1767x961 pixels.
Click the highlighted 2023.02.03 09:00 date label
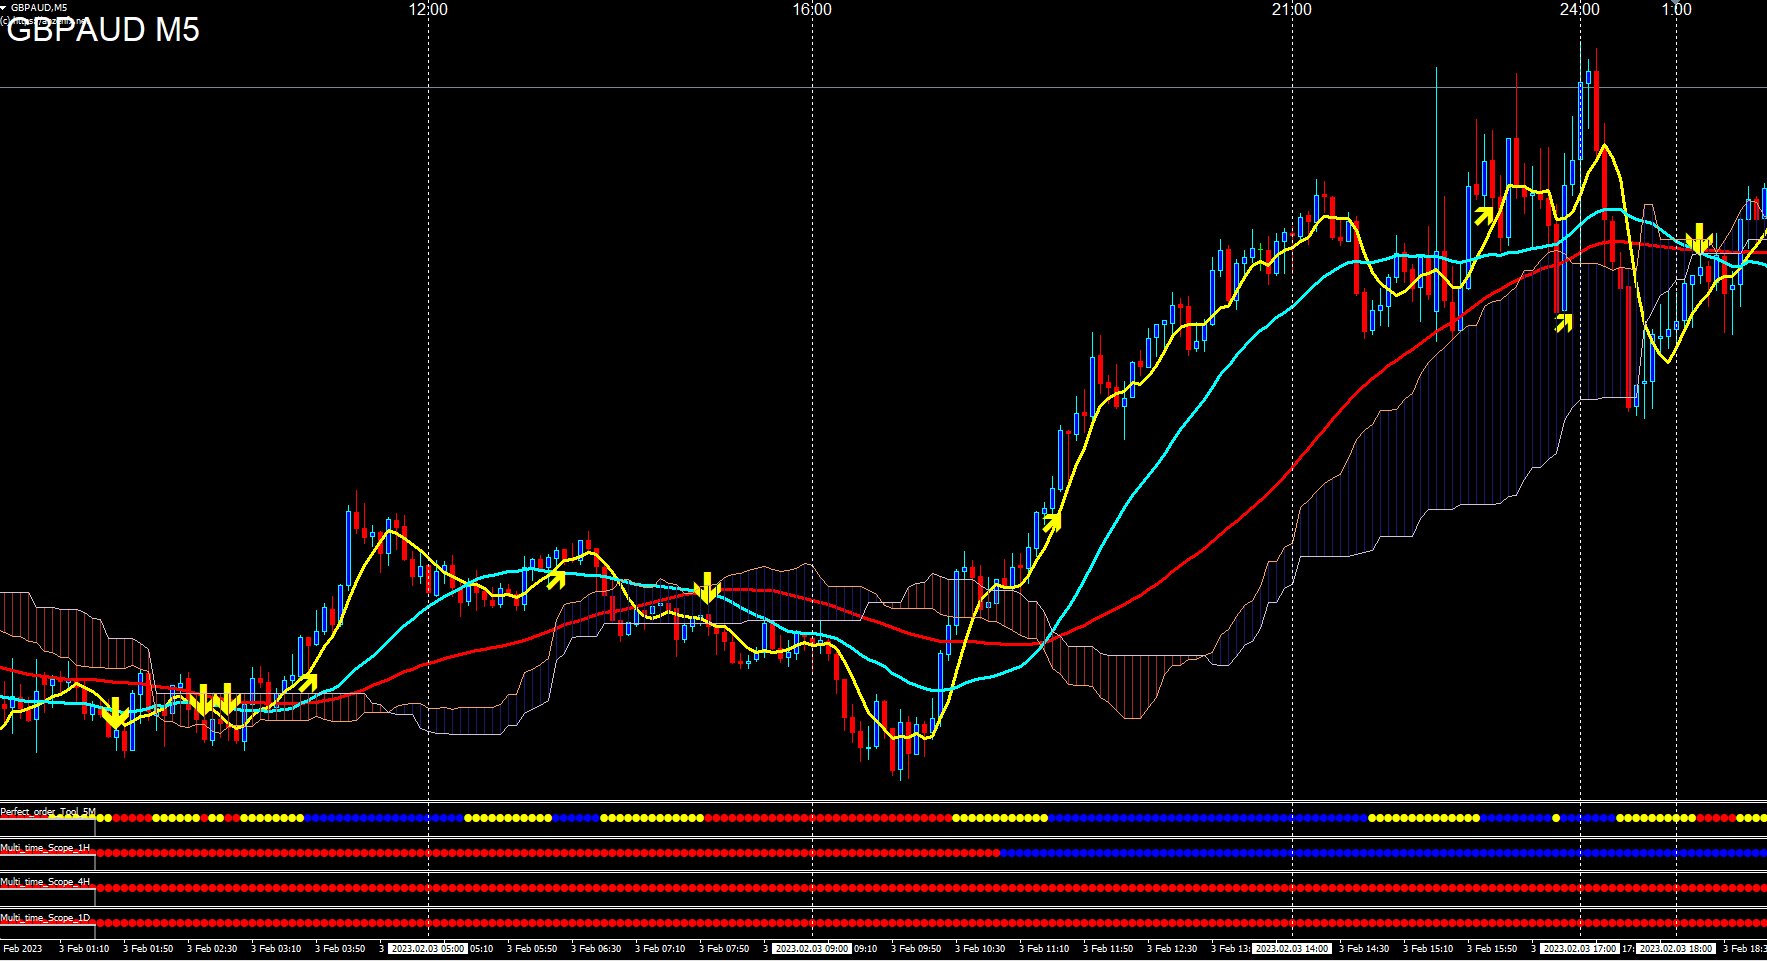pos(812,948)
